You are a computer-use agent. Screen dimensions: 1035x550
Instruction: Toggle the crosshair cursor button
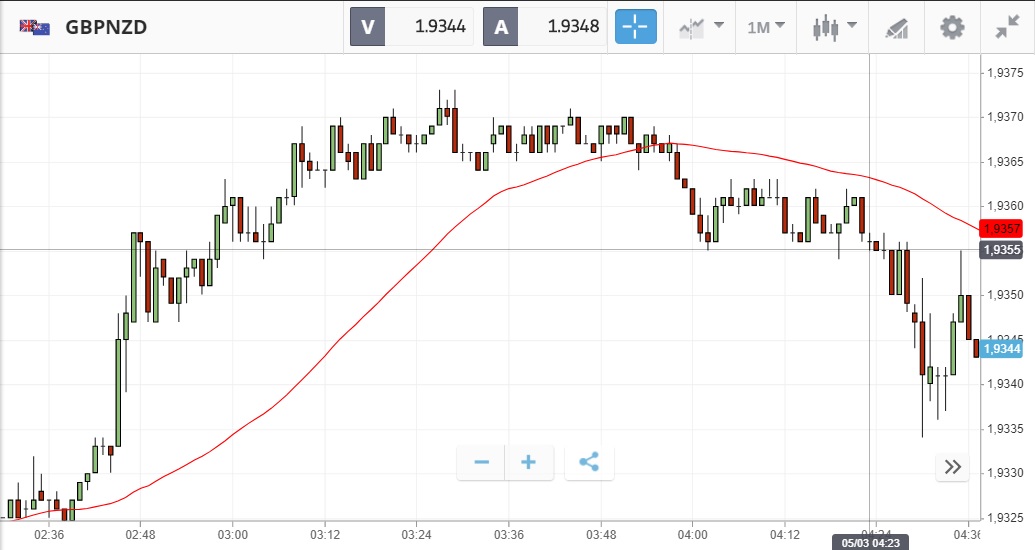coord(635,27)
